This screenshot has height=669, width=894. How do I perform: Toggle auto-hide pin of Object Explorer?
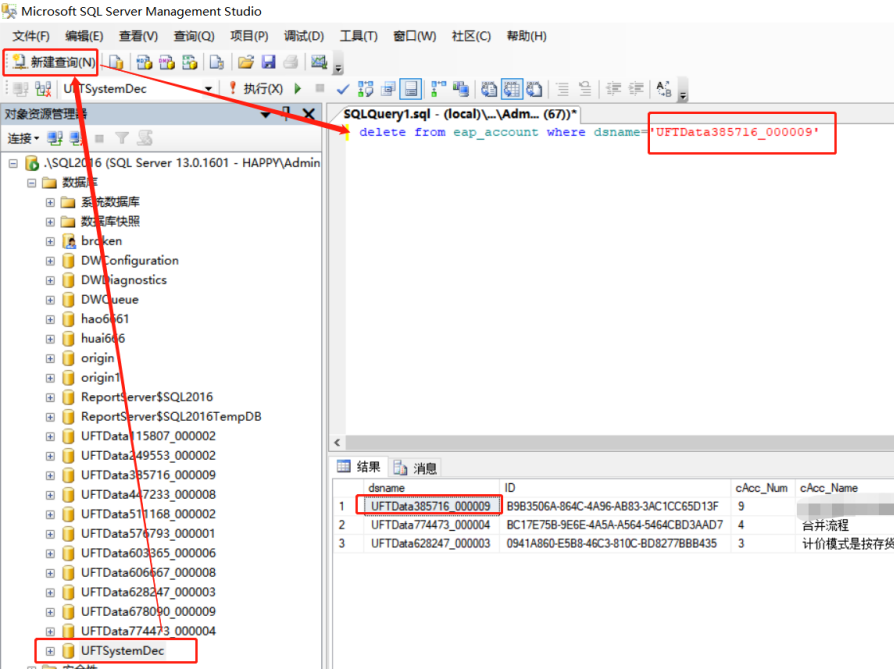(x=286, y=113)
